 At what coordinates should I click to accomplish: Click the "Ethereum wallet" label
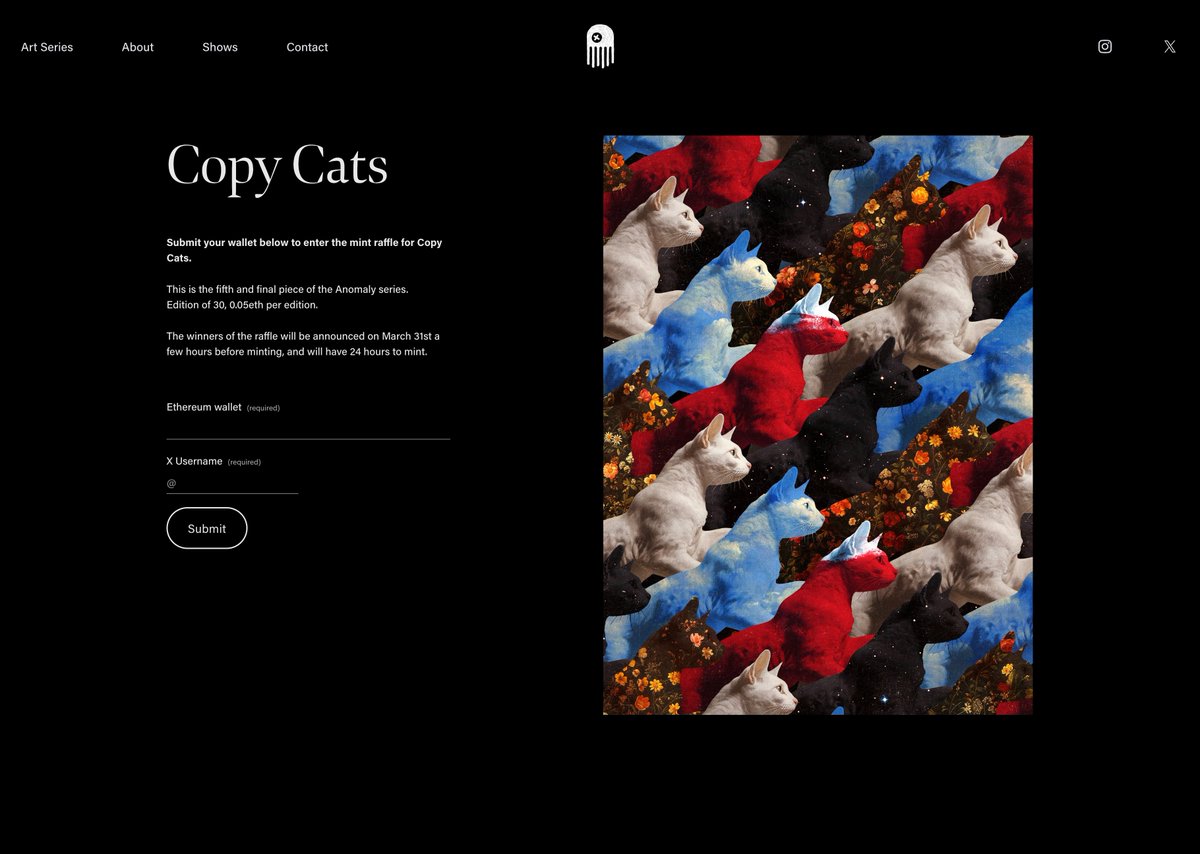[x=204, y=407]
